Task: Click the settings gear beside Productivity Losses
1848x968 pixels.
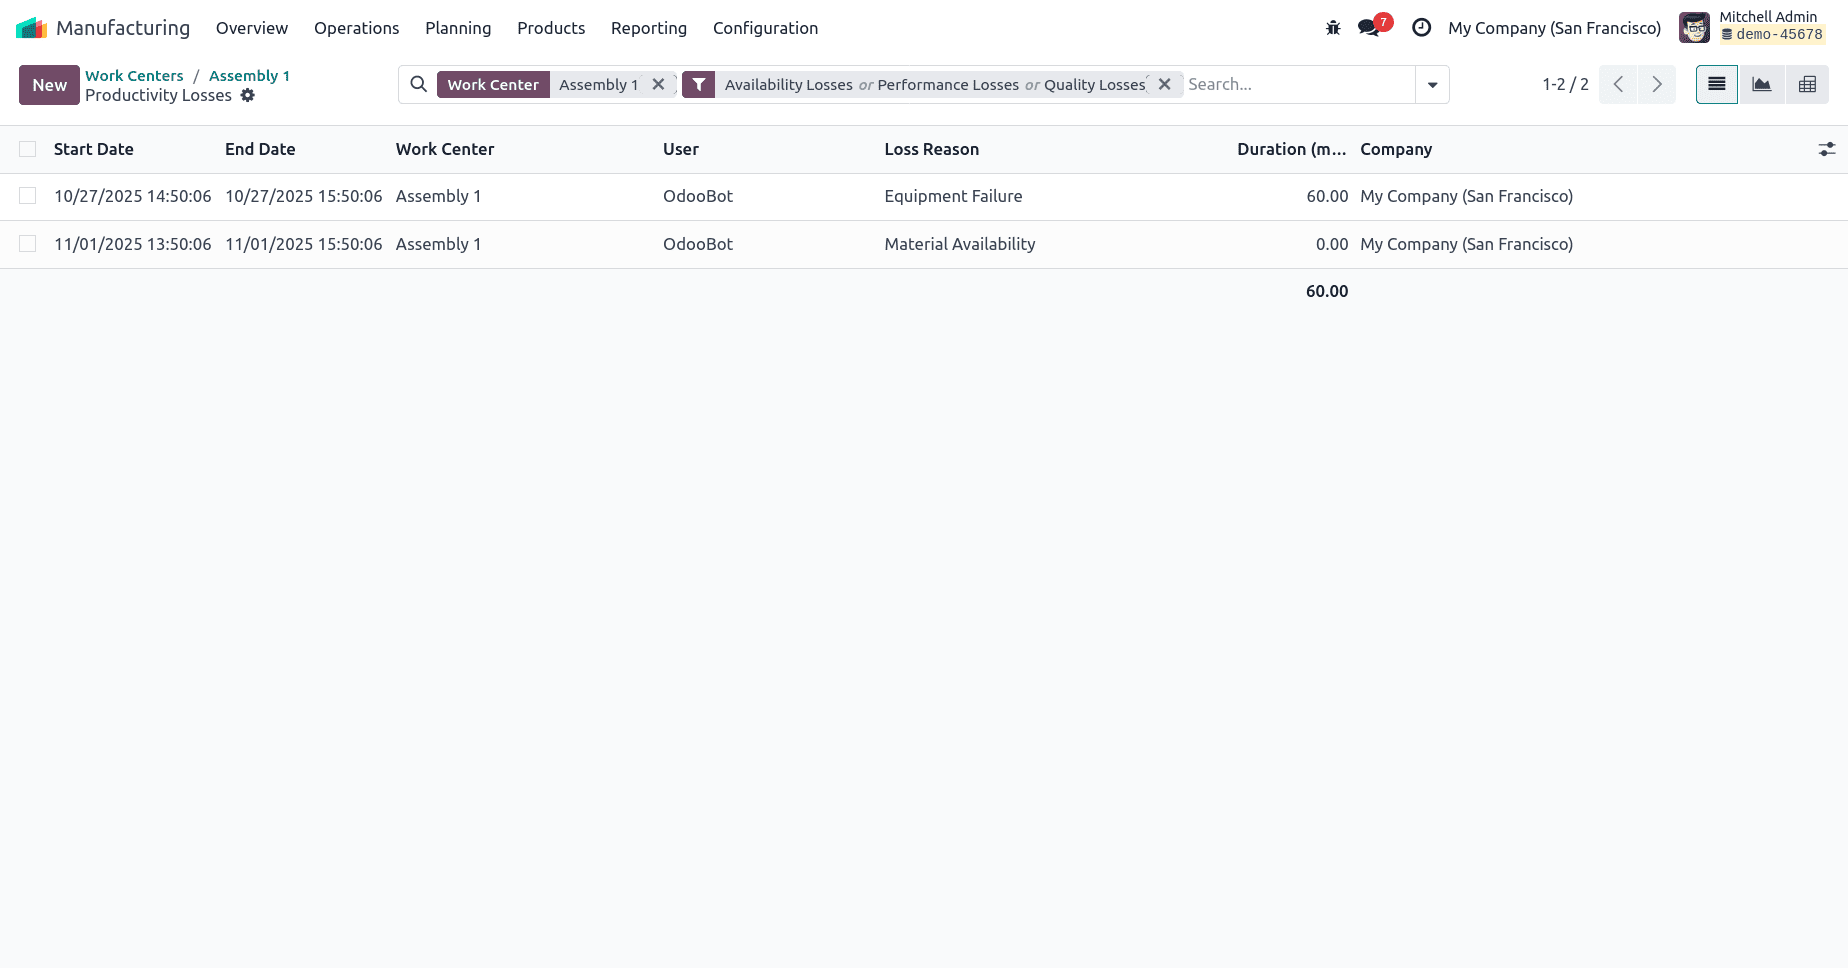Action: tap(247, 95)
